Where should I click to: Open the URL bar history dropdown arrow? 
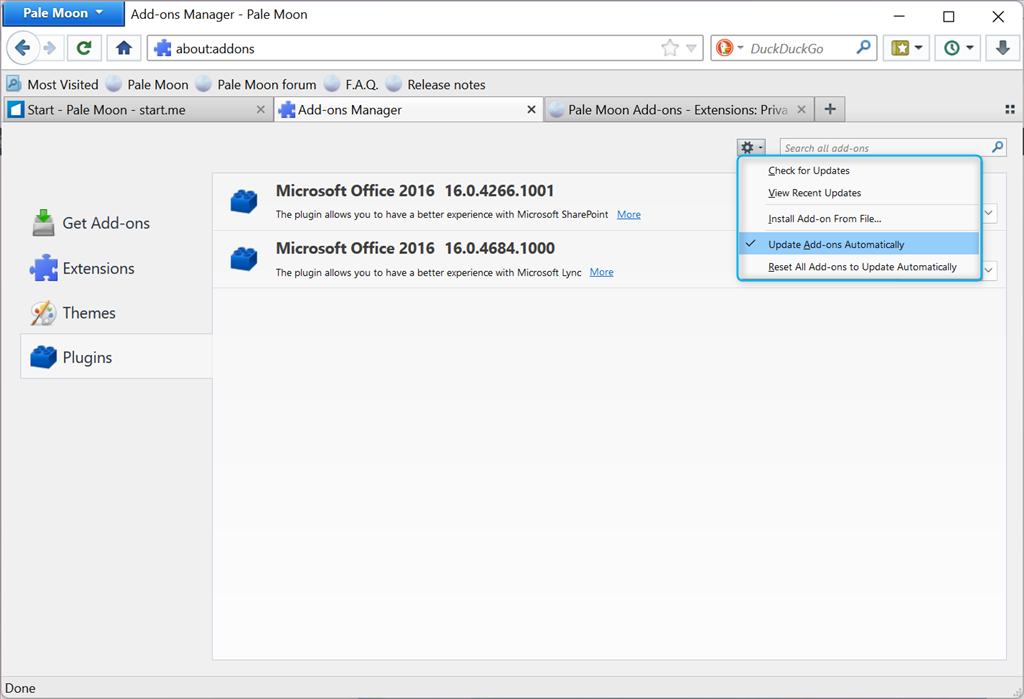coord(691,48)
